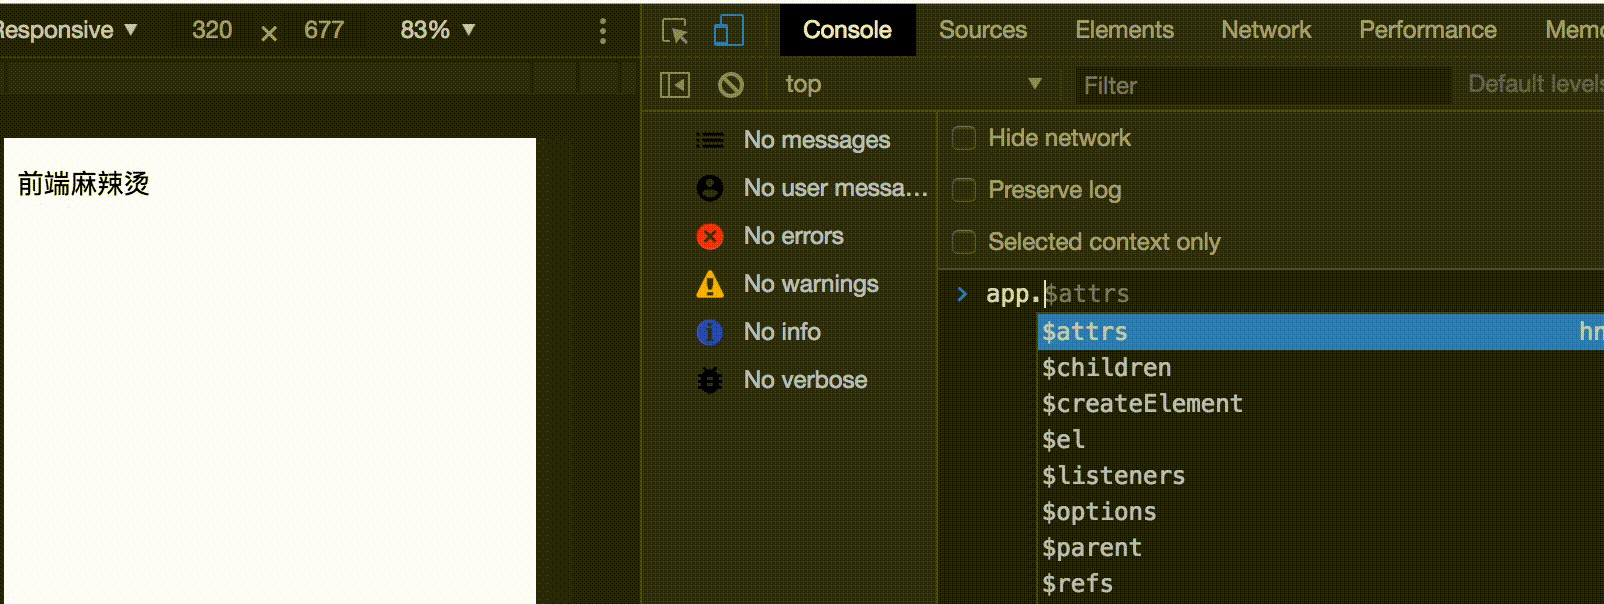Toggle the device toolbar icon

point(728,31)
